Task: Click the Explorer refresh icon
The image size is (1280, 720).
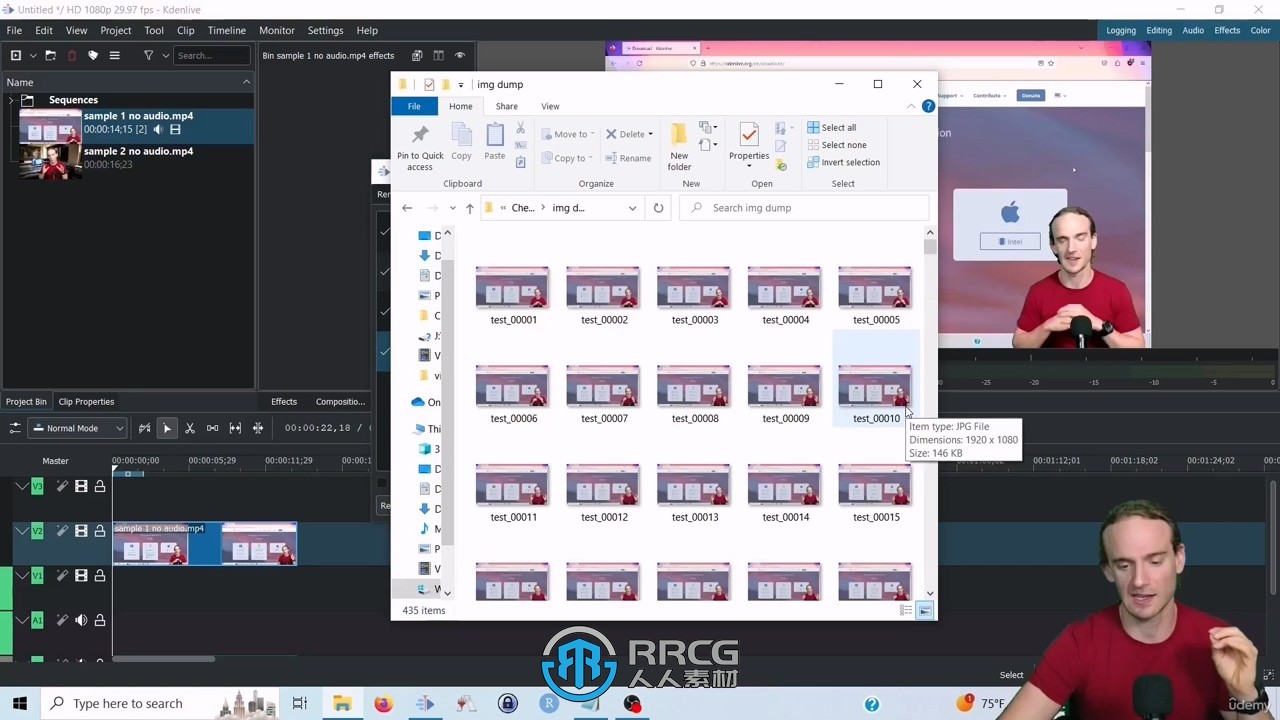Action: coord(658,208)
